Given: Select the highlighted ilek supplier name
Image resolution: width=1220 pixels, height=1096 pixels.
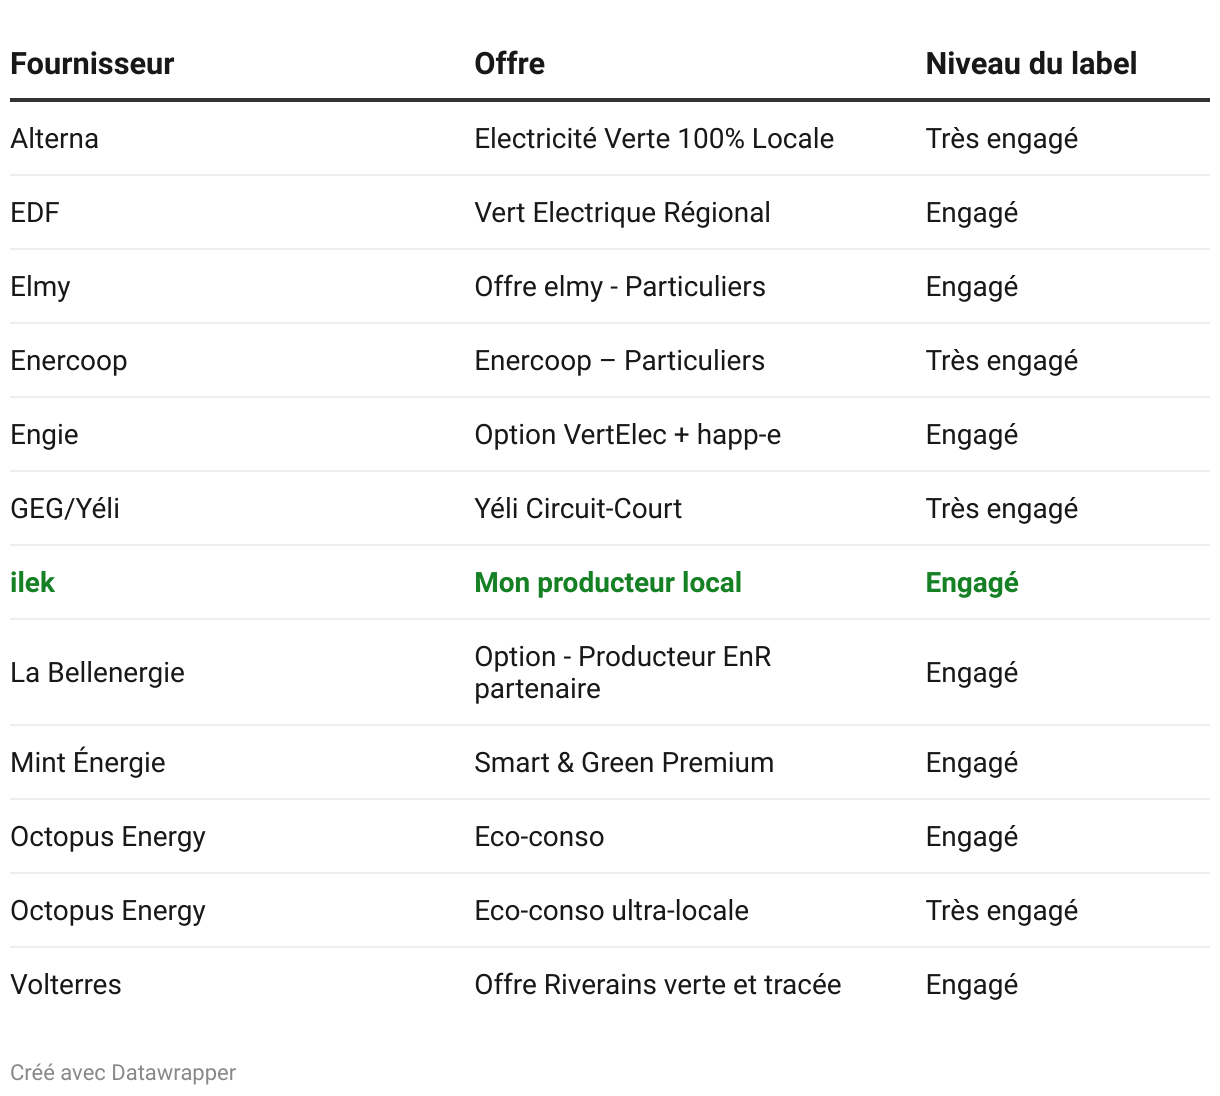Looking at the screenshot, I should (x=33, y=583).
